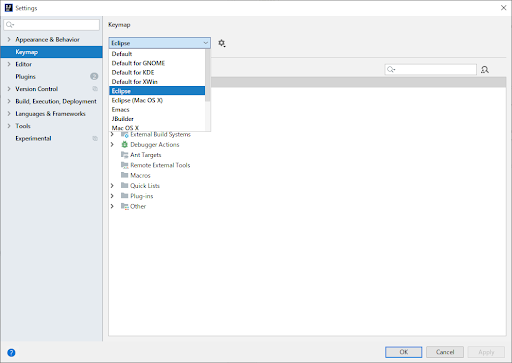
Task: Click the Cancel button
Action: coord(445,352)
